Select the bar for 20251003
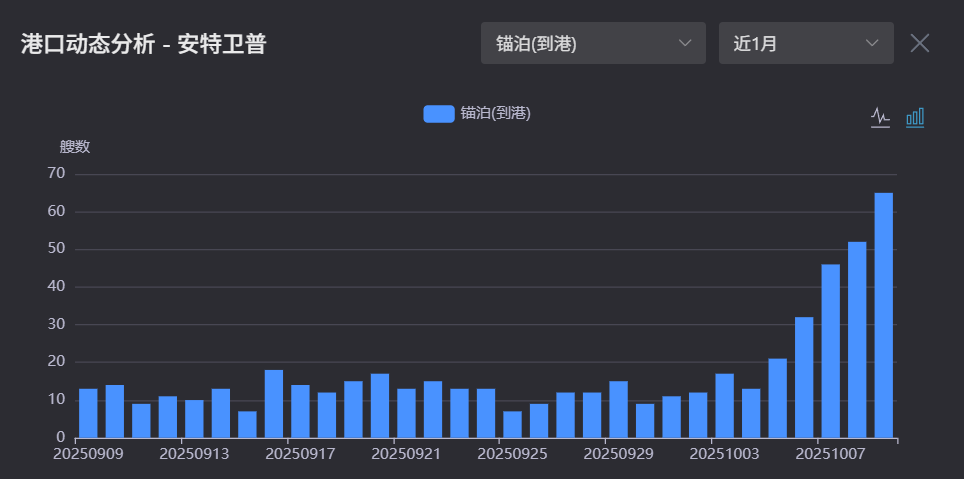 pos(725,406)
